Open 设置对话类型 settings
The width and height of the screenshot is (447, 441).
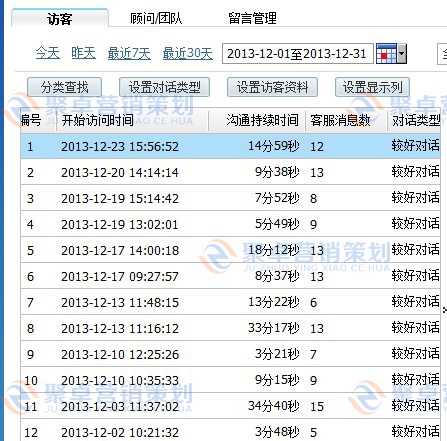pyautogui.click(x=164, y=87)
